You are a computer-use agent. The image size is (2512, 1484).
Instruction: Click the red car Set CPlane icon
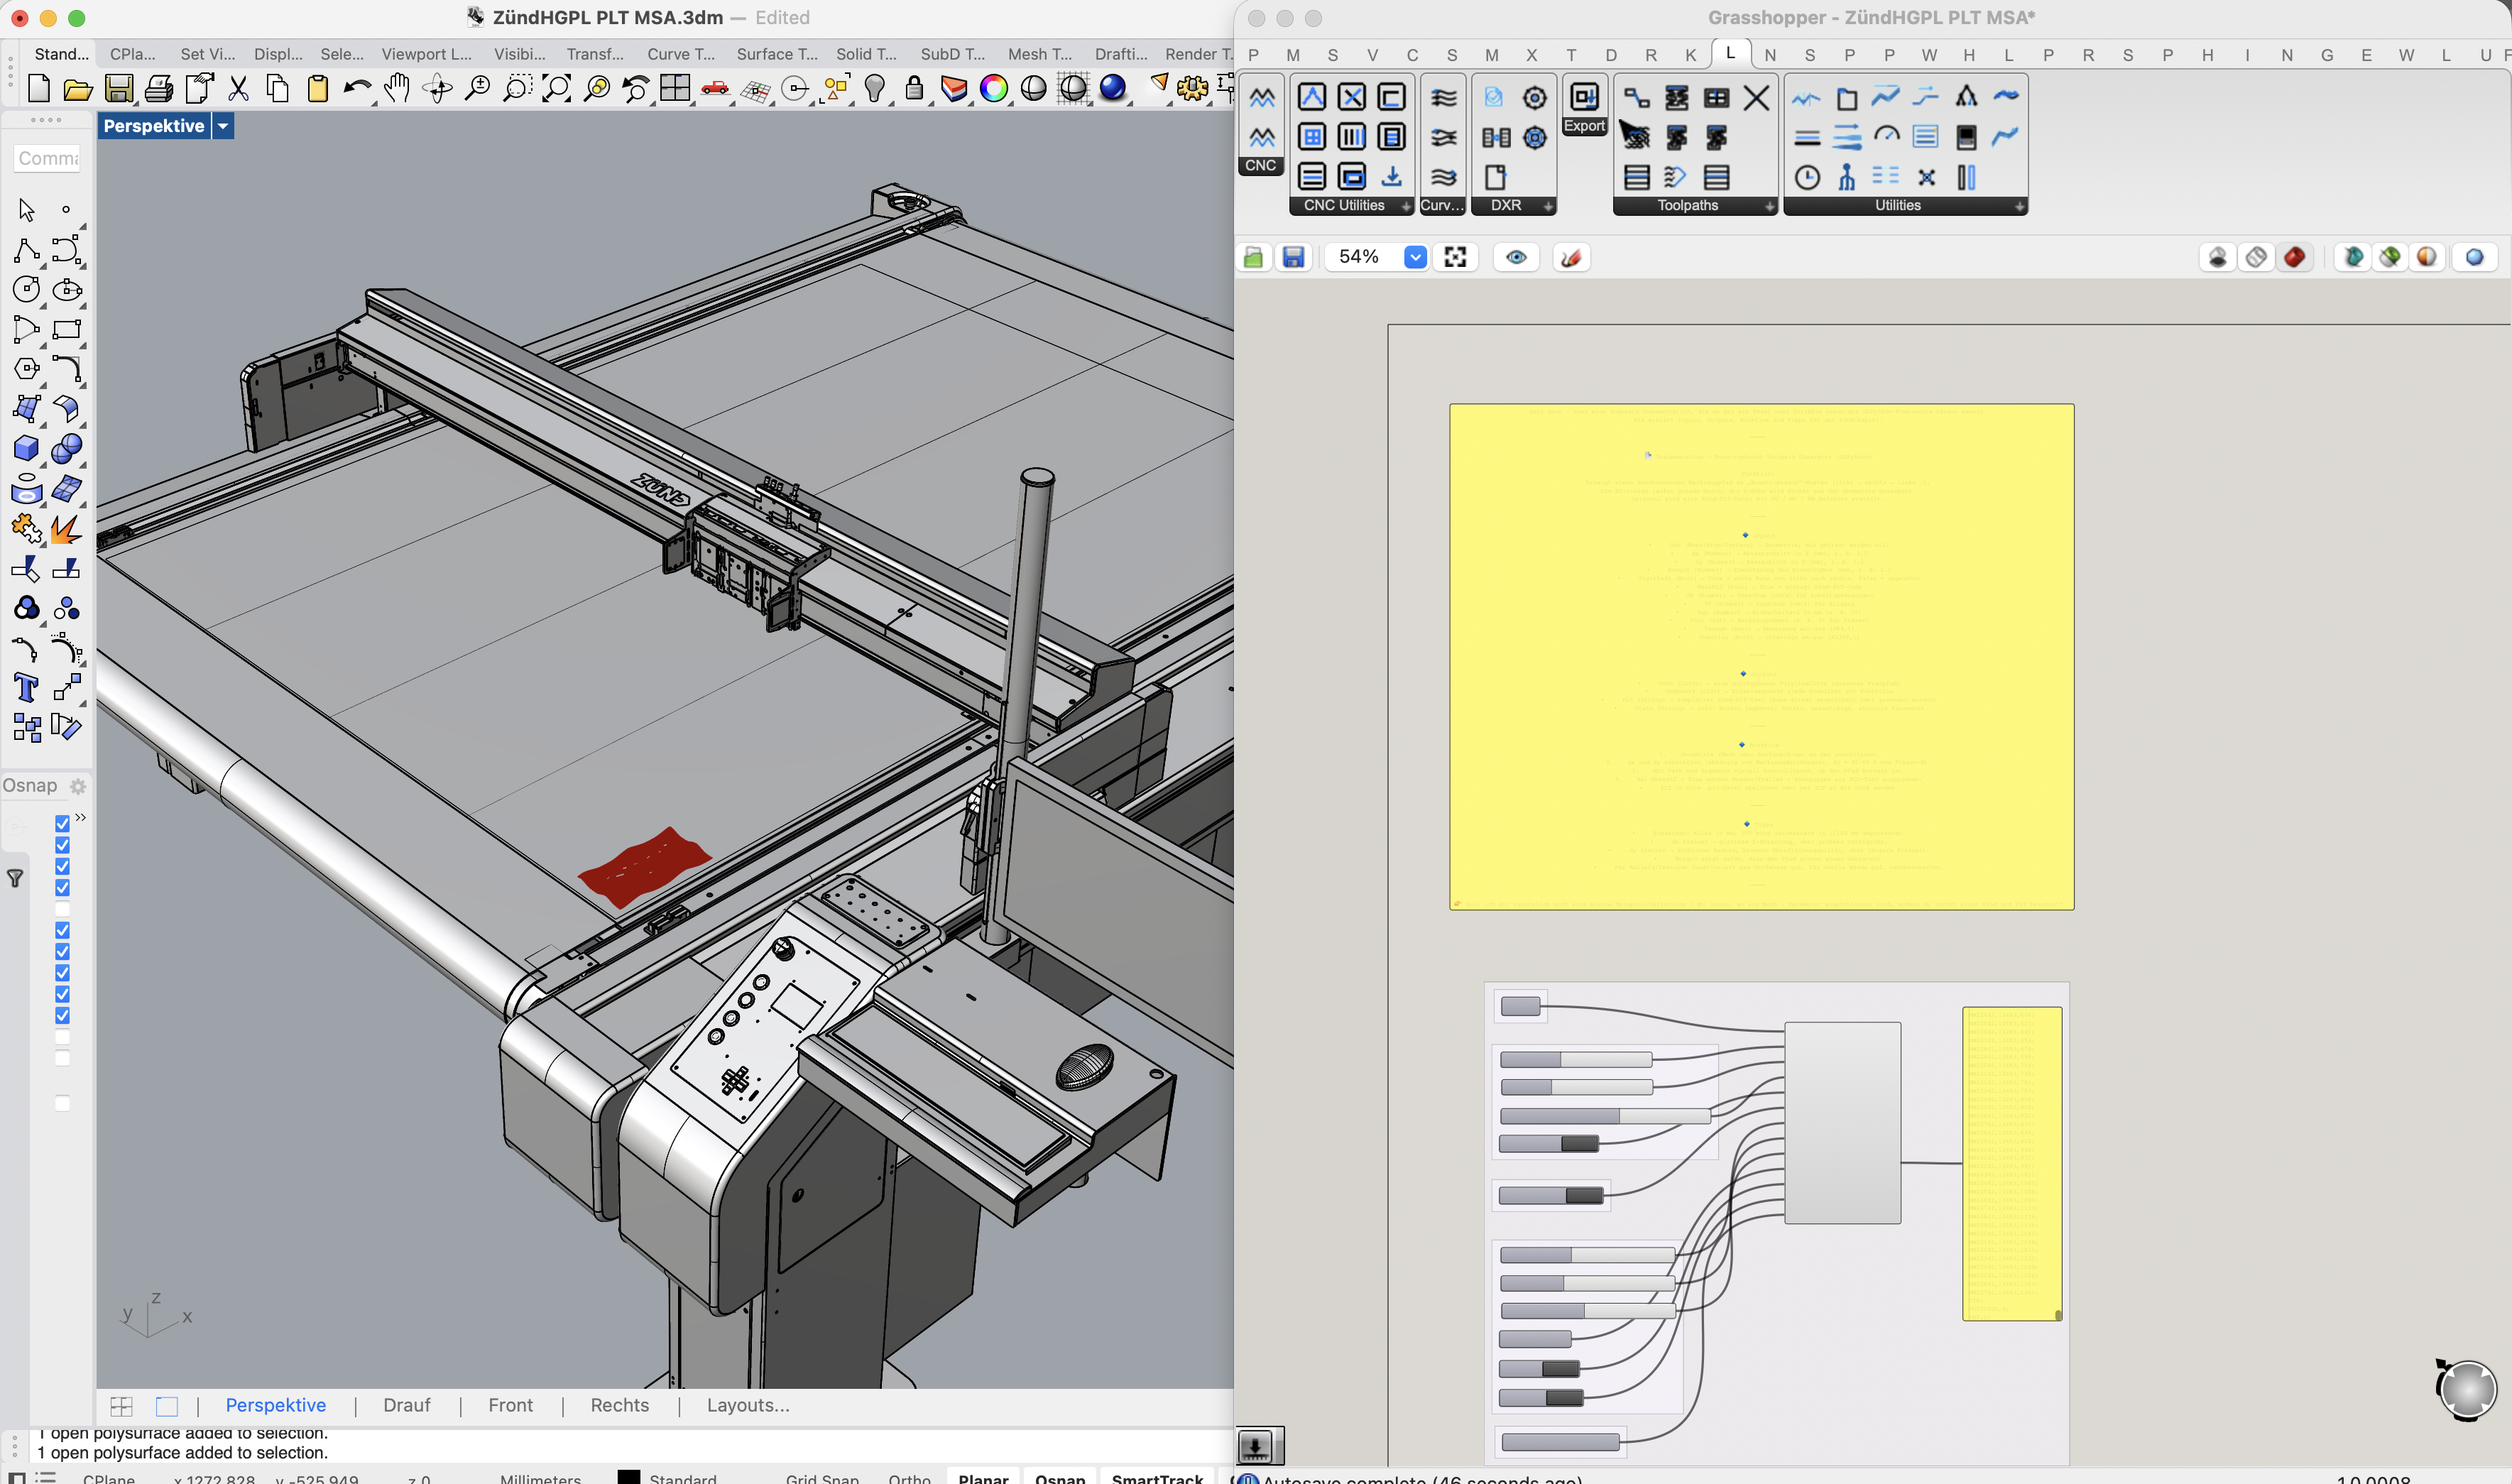coord(715,89)
